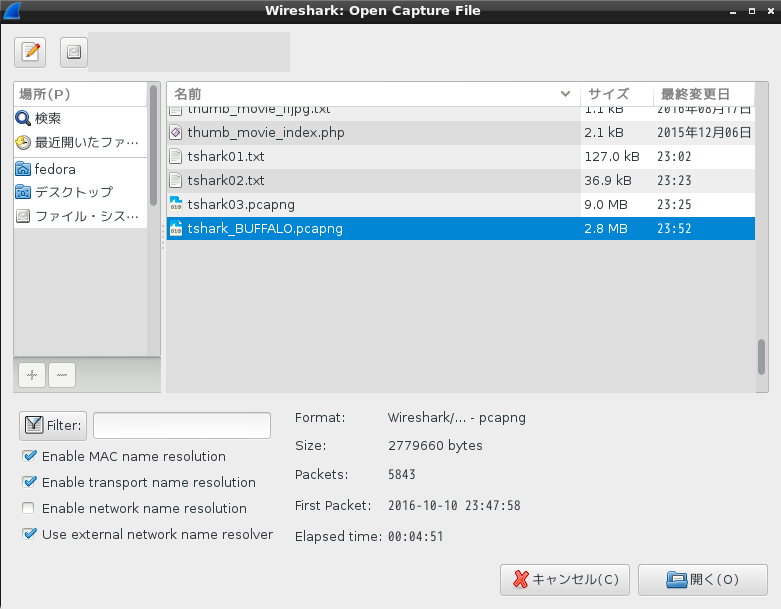Click the tshark02.txt document icon
The height and width of the screenshot is (609, 781).
(176, 180)
